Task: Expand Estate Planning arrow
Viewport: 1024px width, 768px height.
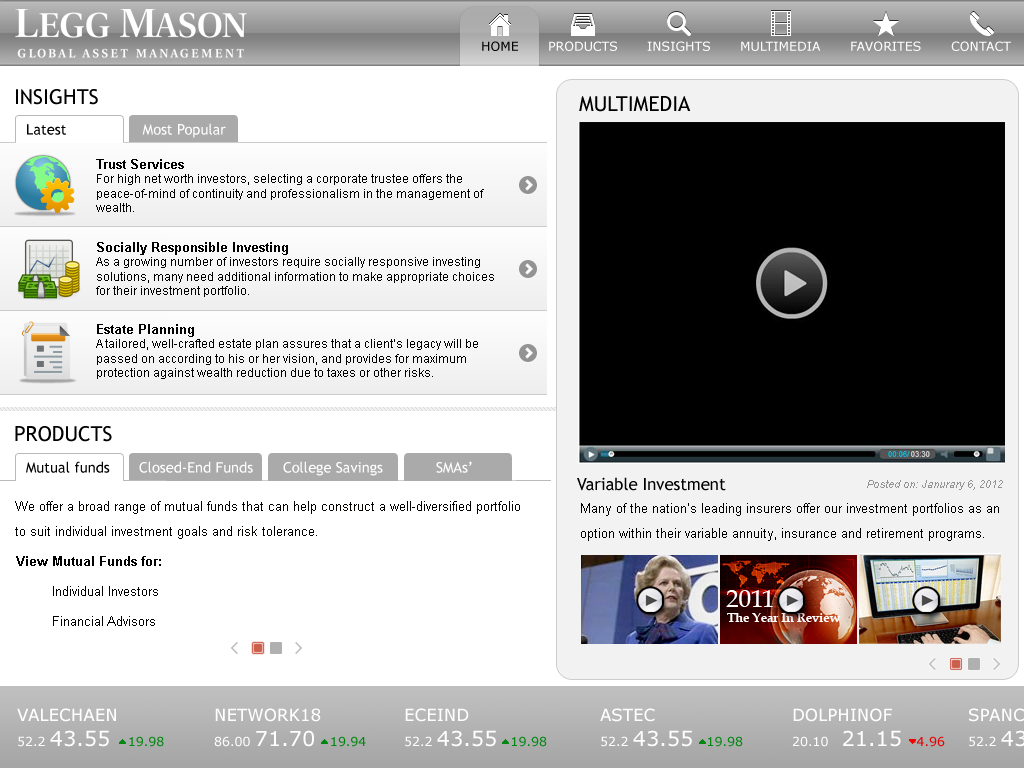Action: (x=528, y=353)
